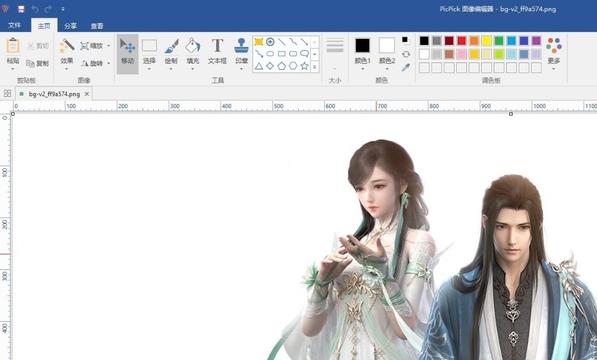The height and width of the screenshot is (360, 597).
Task: Click the 颜色1 black color swatch
Action: pyautogui.click(x=362, y=46)
